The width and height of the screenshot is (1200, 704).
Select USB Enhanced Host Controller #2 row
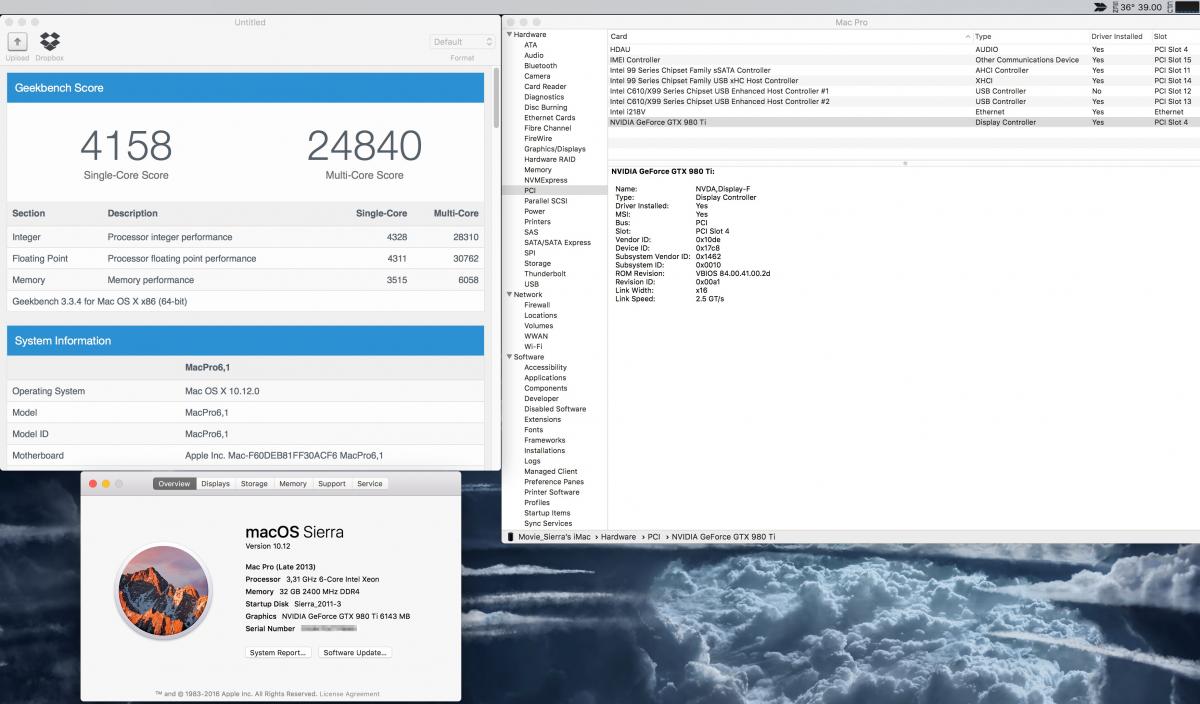click(x=904, y=101)
